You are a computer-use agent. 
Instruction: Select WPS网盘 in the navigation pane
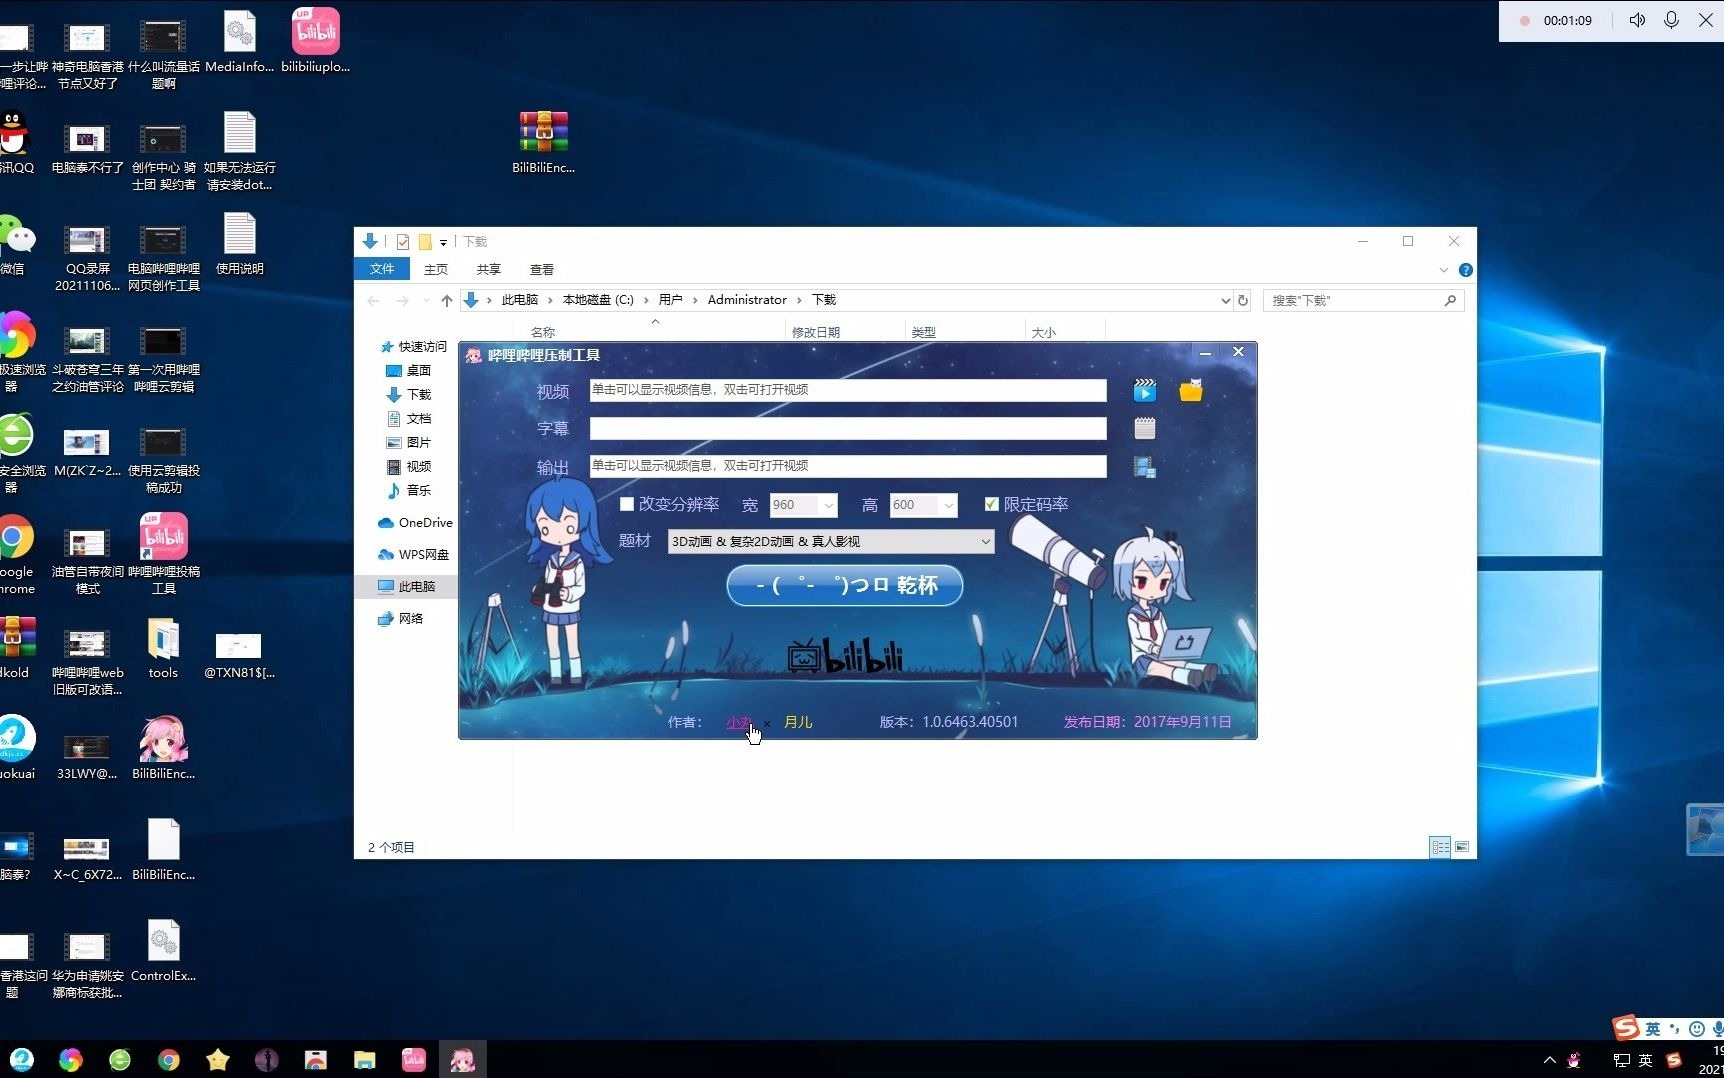coord(414,555)
